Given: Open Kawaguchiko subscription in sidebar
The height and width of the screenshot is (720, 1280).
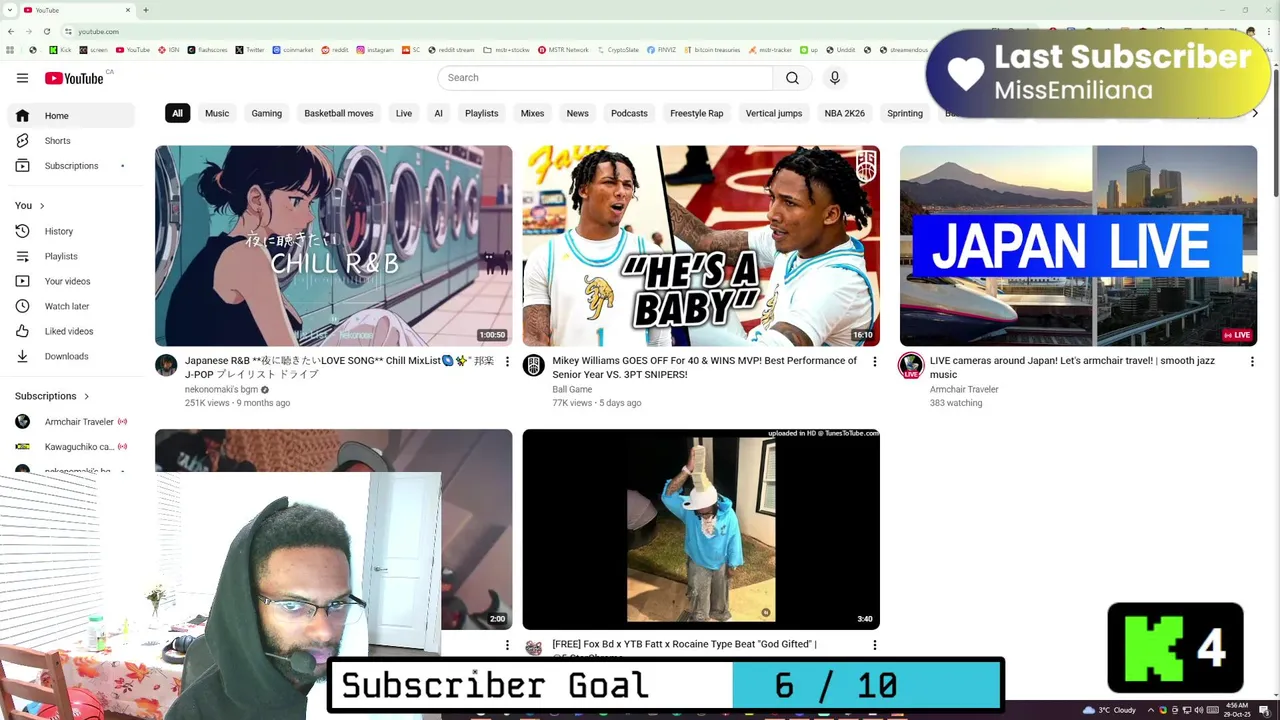Looking at the screenshot, I should click(x=71, y=447).
